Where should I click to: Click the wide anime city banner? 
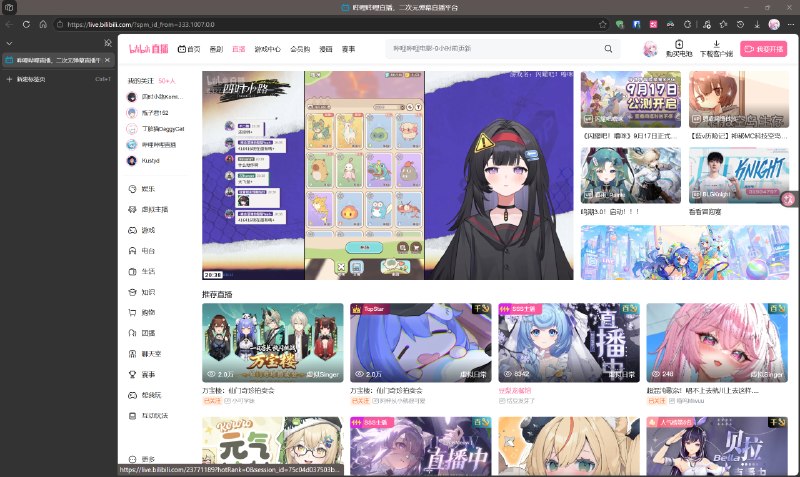[x=685, y=253]
